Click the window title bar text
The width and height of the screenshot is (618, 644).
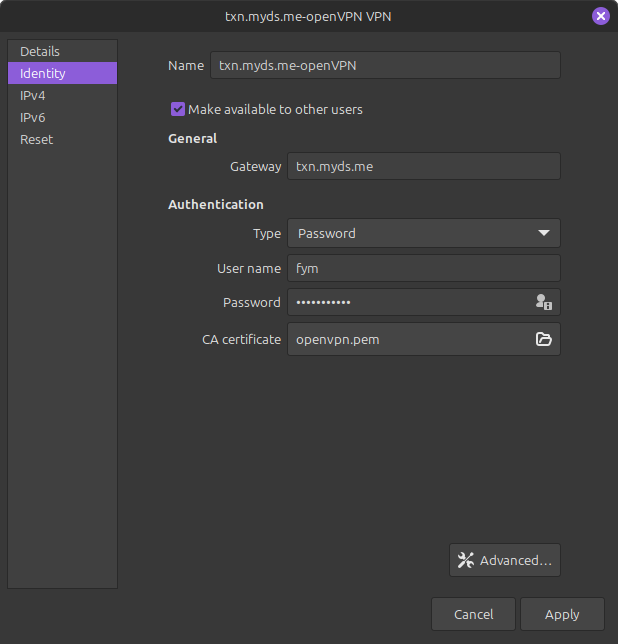(309, 16)
